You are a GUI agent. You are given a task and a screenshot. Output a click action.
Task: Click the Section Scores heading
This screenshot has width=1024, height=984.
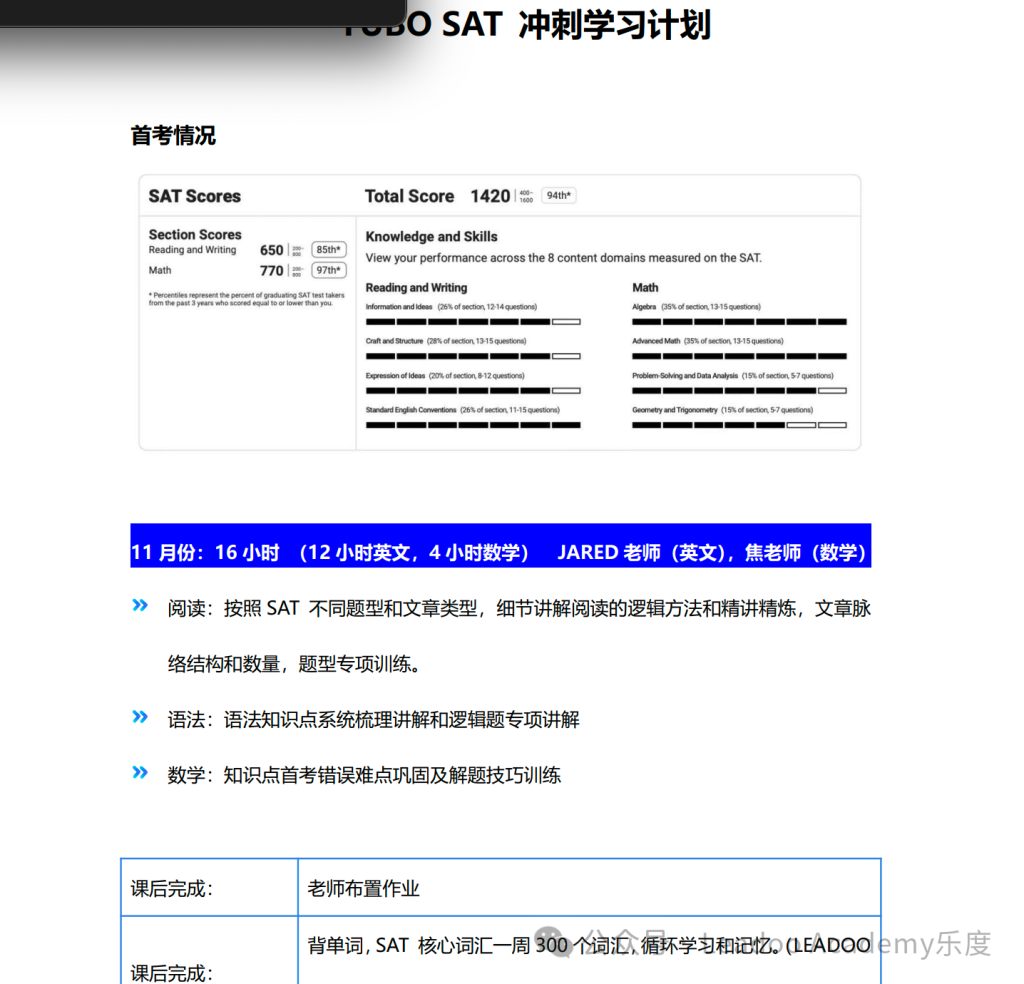[195, 234]
